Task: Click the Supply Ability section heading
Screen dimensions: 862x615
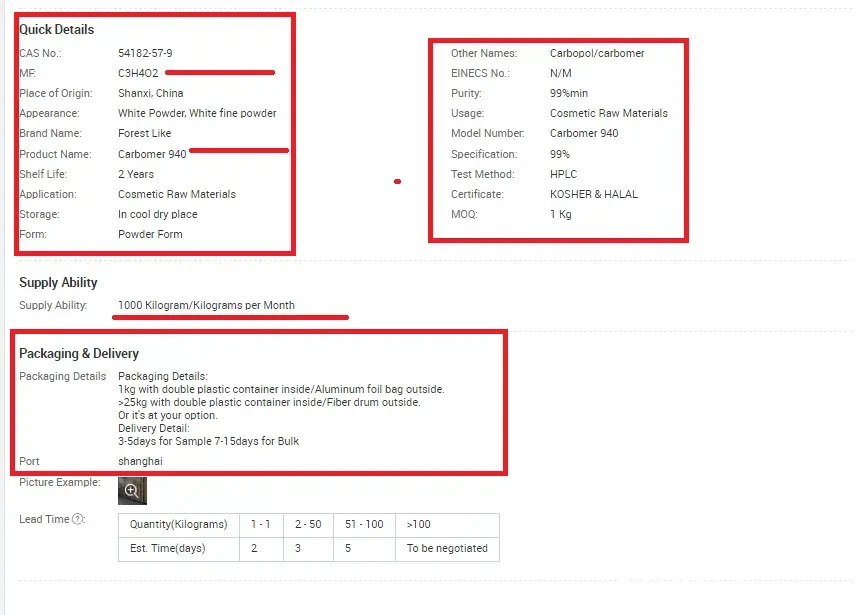Action: (x=58, y=283)
